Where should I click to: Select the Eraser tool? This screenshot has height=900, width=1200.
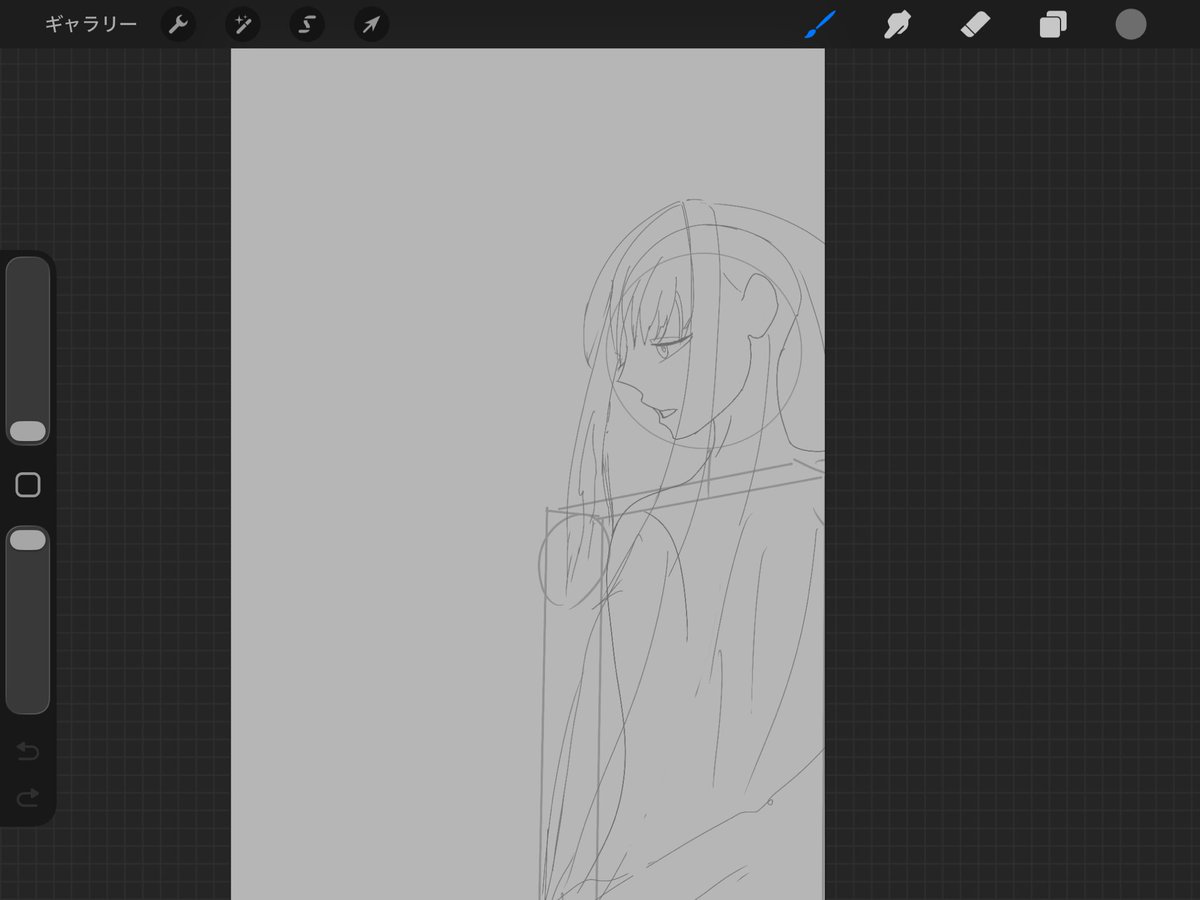975,24
